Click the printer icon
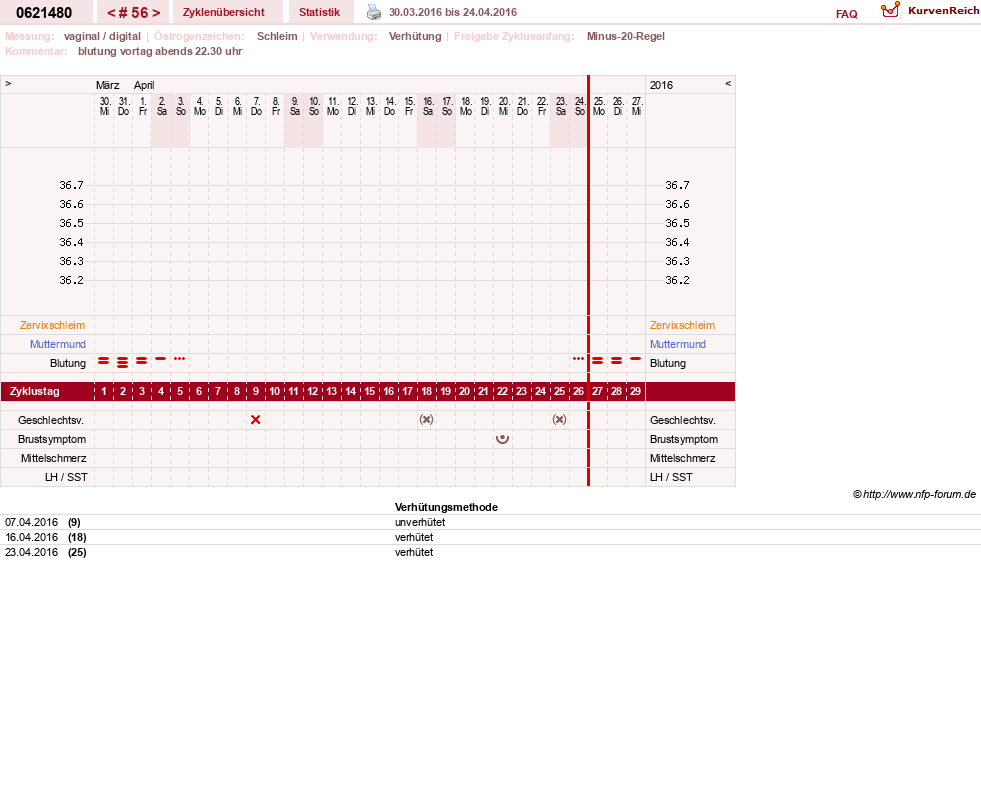Screen dimensions: 981x806 [x=374, y=12]
